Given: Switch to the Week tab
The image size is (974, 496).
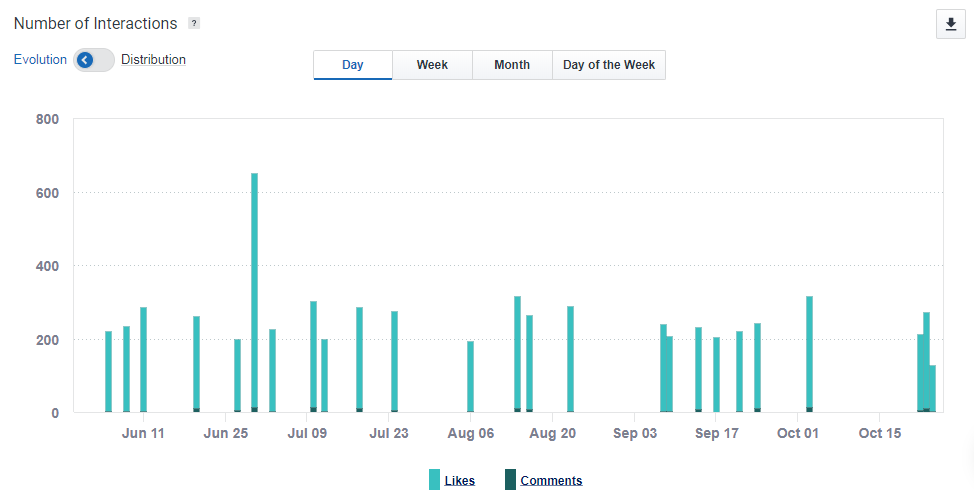Looking at the screenshot, I should (432, 65).
